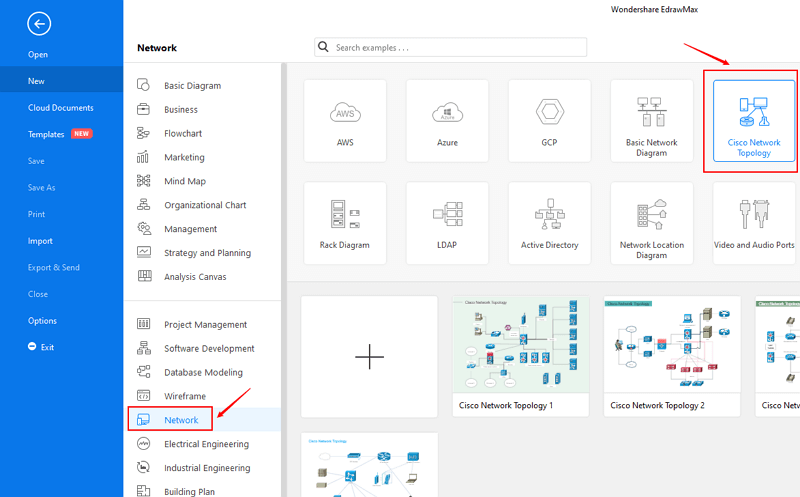Click the Project Management icon

tap(143, 324)
